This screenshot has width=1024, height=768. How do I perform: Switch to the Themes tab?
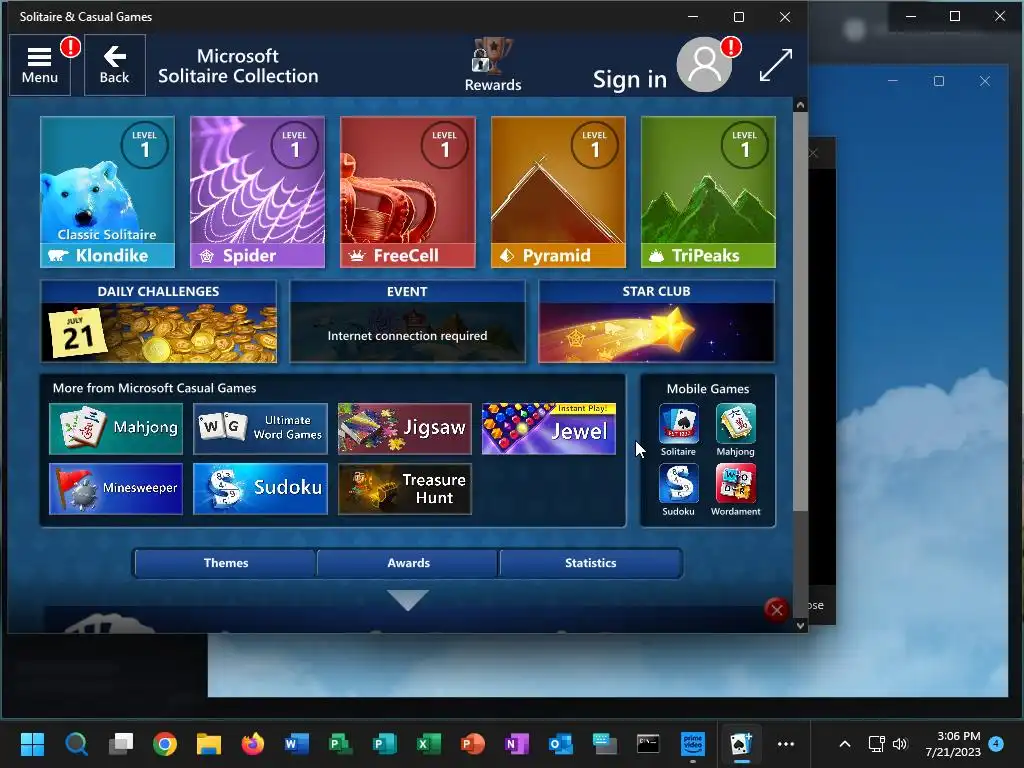(x=225, y=563)
